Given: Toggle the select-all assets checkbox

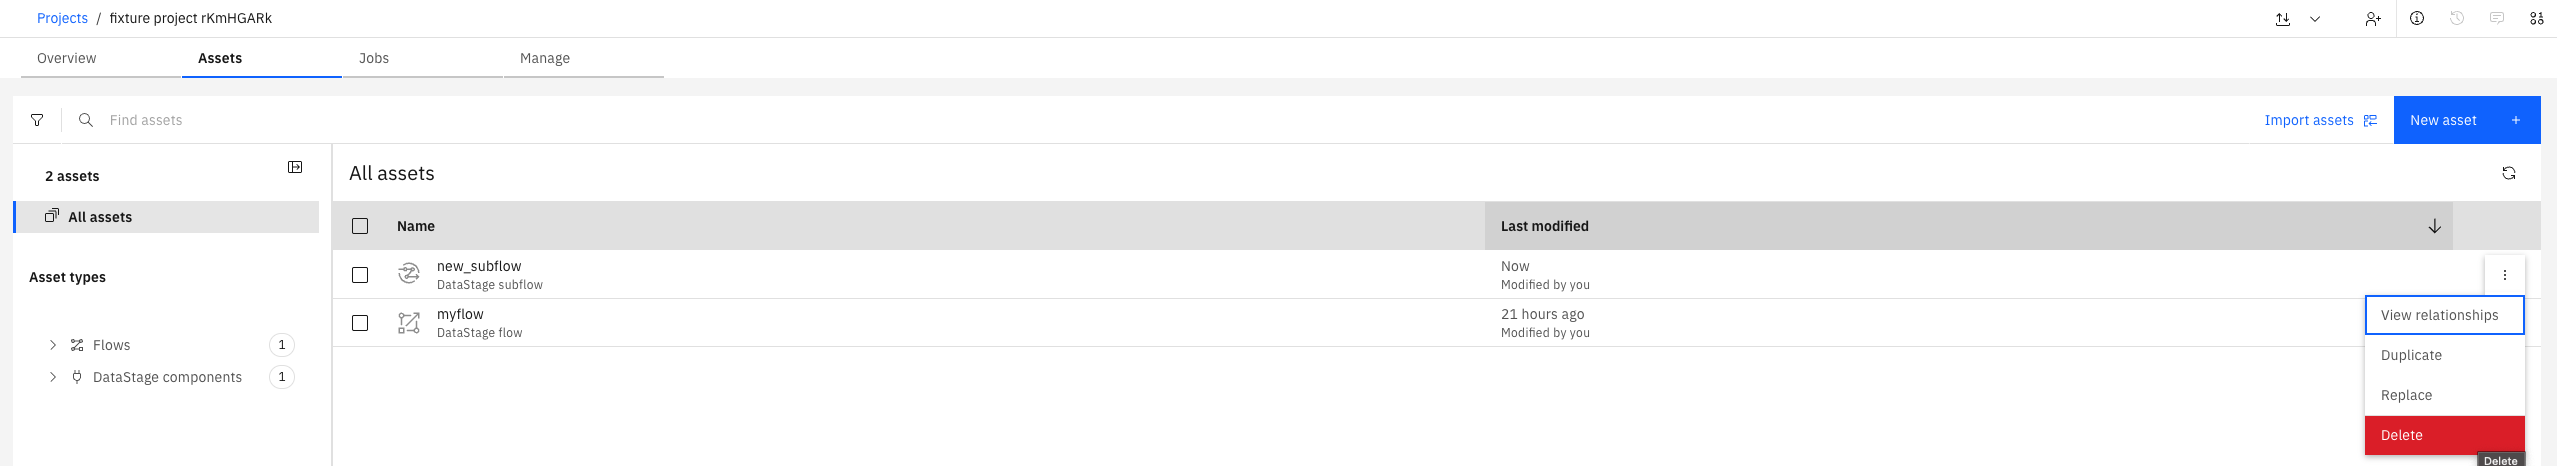Looking at the screenshot, I should click(360, 226).
